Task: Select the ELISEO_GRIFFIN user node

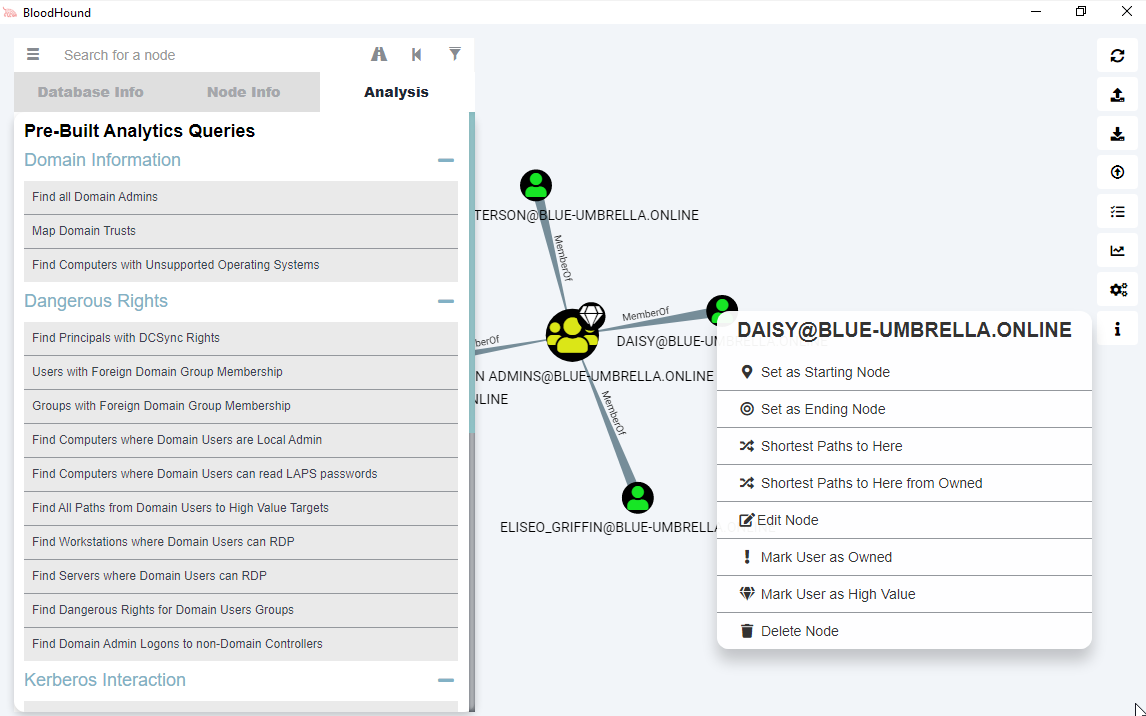Action: coord(637,498)
